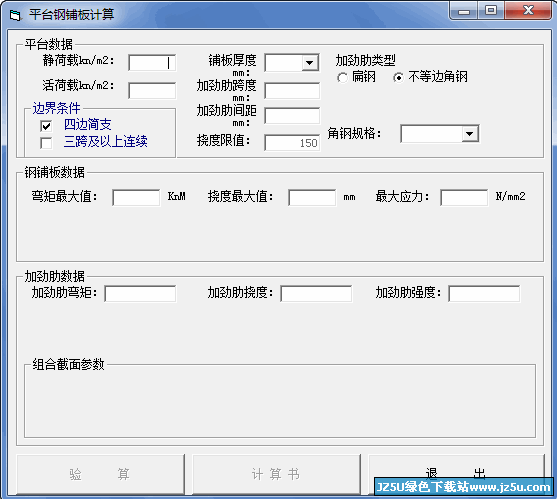Click the 加劲肋类型 label
This screenshot has height=499, width=557.
[366, 61]
